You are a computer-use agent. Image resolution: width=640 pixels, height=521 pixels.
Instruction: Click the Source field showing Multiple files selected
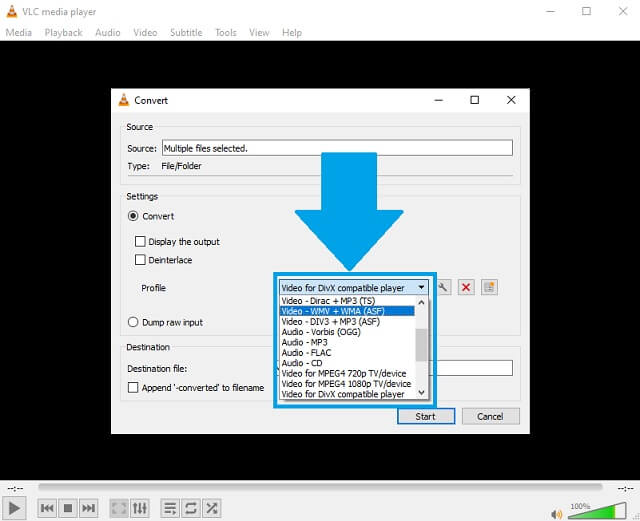coord(337,148)
